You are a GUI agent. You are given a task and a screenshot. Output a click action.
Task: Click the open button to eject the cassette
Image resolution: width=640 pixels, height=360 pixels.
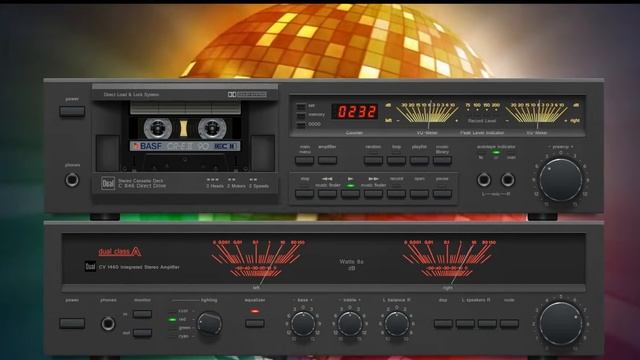click(419, 194)
